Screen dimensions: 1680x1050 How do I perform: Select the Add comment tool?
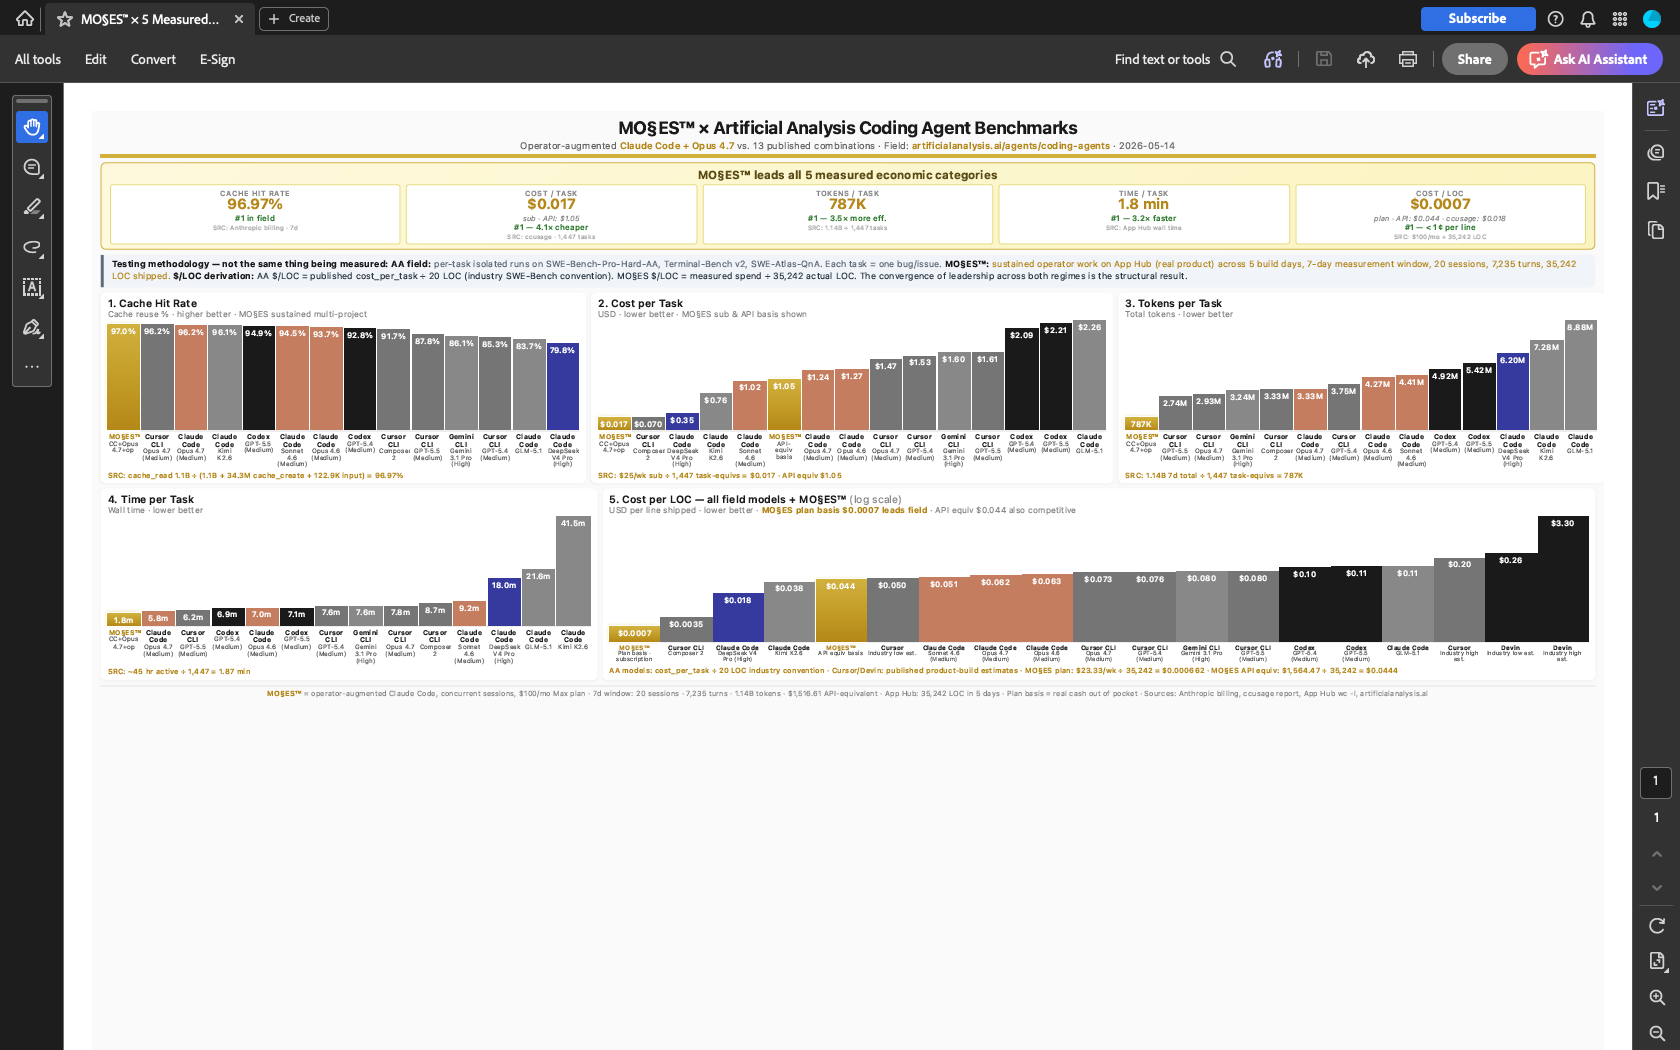click(x=32, y=168)
